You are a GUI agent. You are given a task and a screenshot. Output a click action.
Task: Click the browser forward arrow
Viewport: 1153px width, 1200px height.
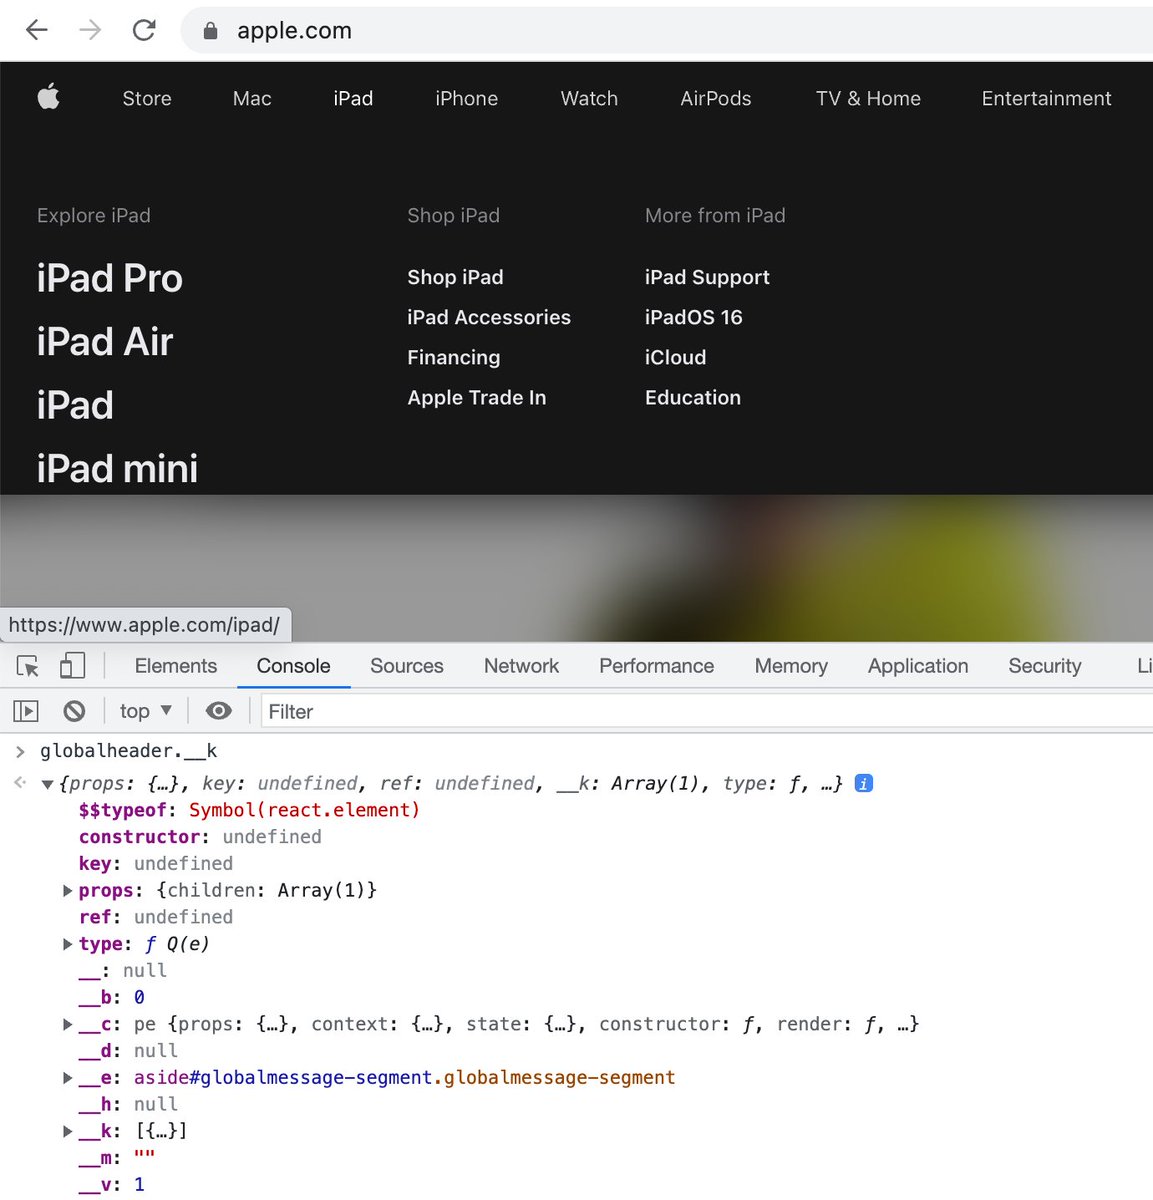90,30
